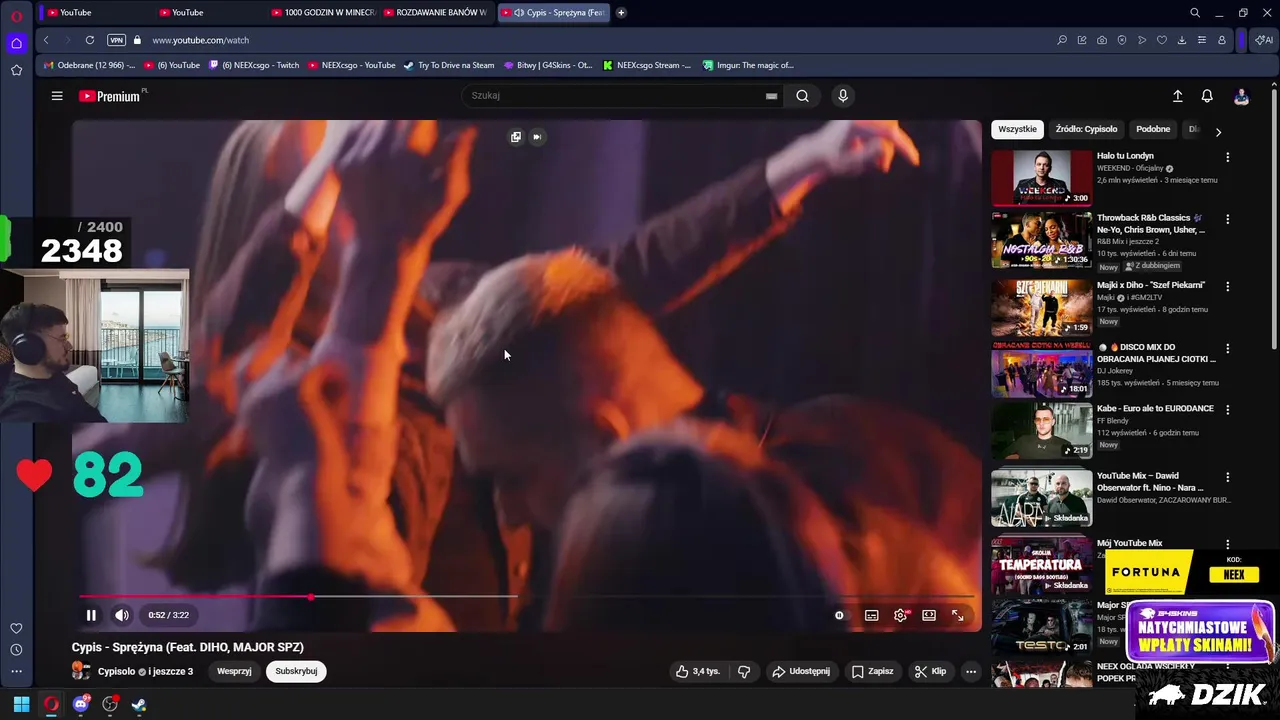Create a clip with Klip button
The image size is (1280, 720).
point(930,671)
